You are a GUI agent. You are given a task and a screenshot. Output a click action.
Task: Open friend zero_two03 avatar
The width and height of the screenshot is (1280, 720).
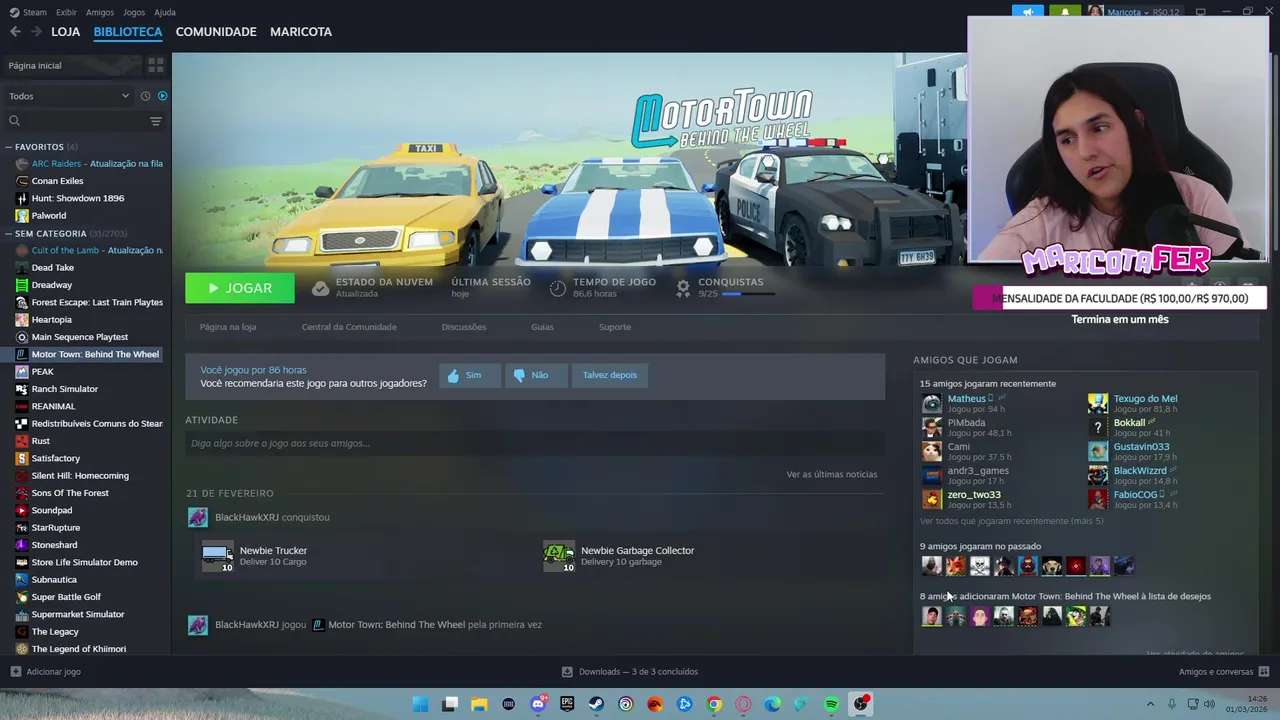coord(932,500)
